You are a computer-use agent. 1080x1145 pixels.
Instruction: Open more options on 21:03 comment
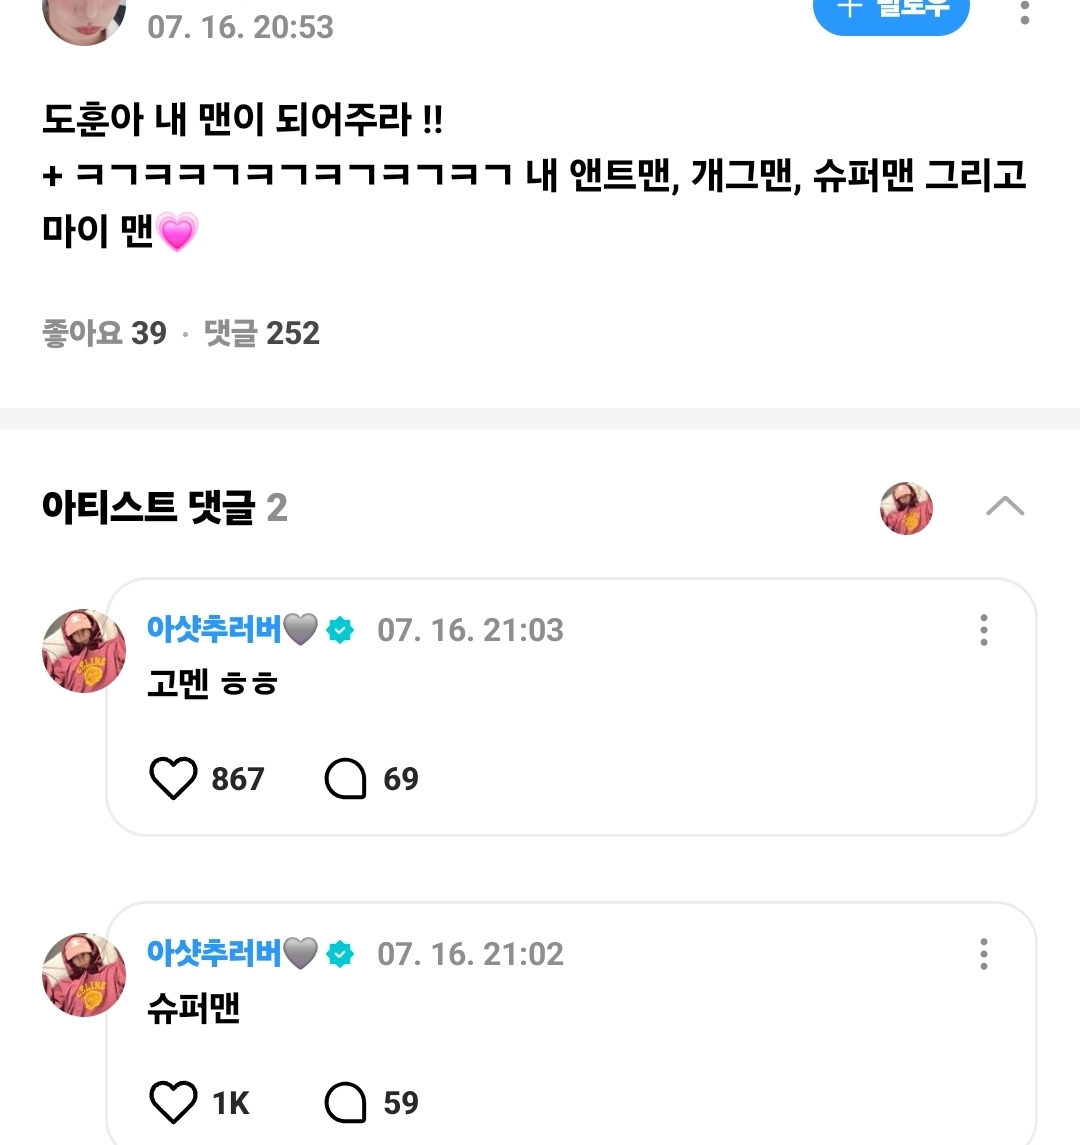pos(984,630)
